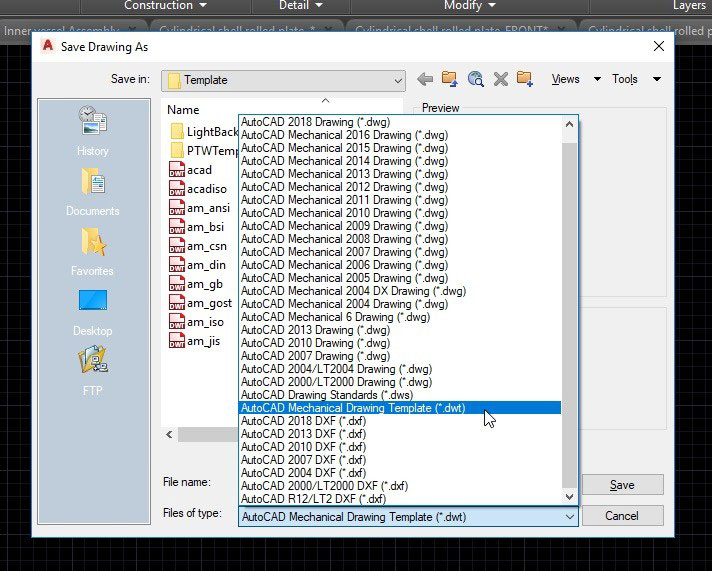Choose AutoCAD 2013 Drawing (*.dwg) type
This screenshot has width=712, height=571.
click(400, 330)
